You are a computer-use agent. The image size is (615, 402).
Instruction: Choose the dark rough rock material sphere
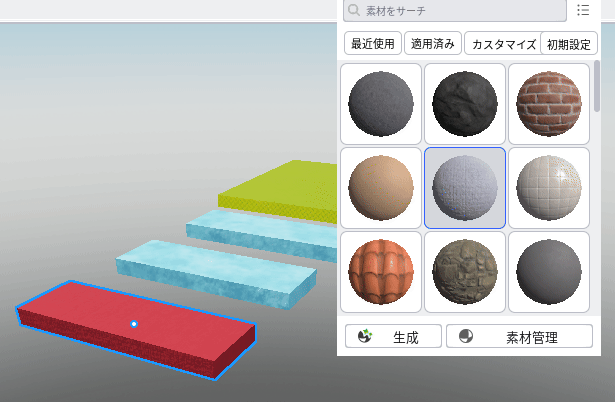[x=465, y=104]
